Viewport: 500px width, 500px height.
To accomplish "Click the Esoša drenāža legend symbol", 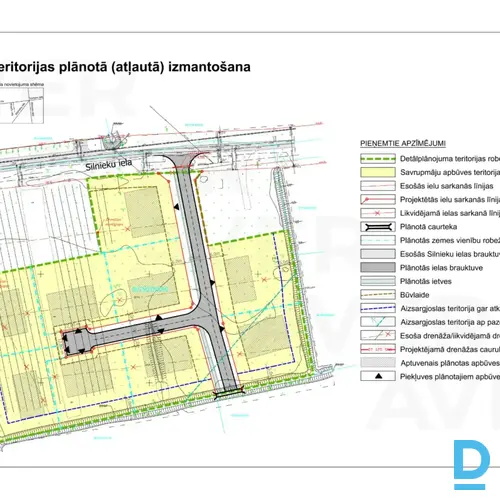I will (378, 336).
